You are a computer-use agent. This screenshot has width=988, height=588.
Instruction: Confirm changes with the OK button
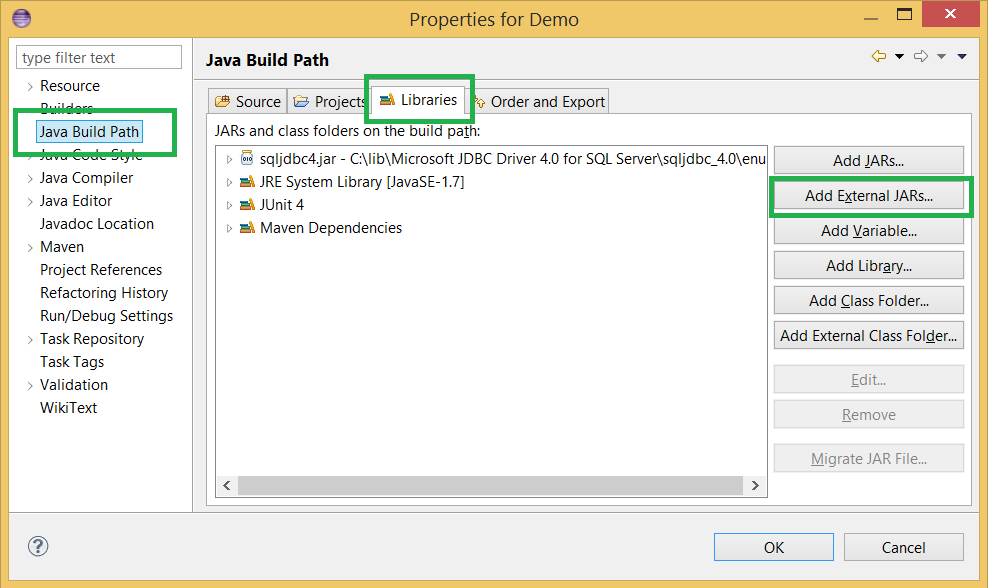click(773, 547)
